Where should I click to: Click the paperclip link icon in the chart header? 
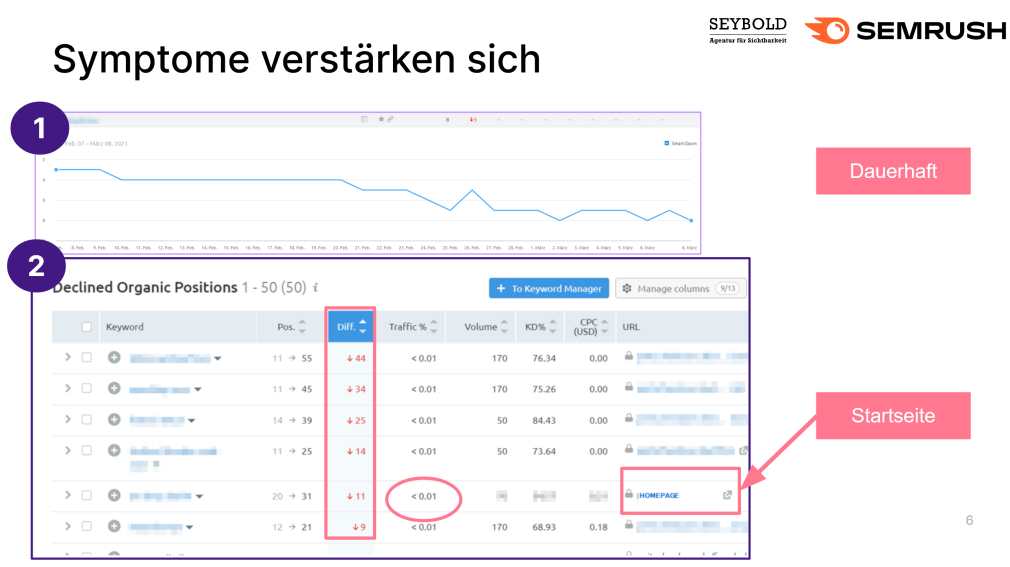390,119
